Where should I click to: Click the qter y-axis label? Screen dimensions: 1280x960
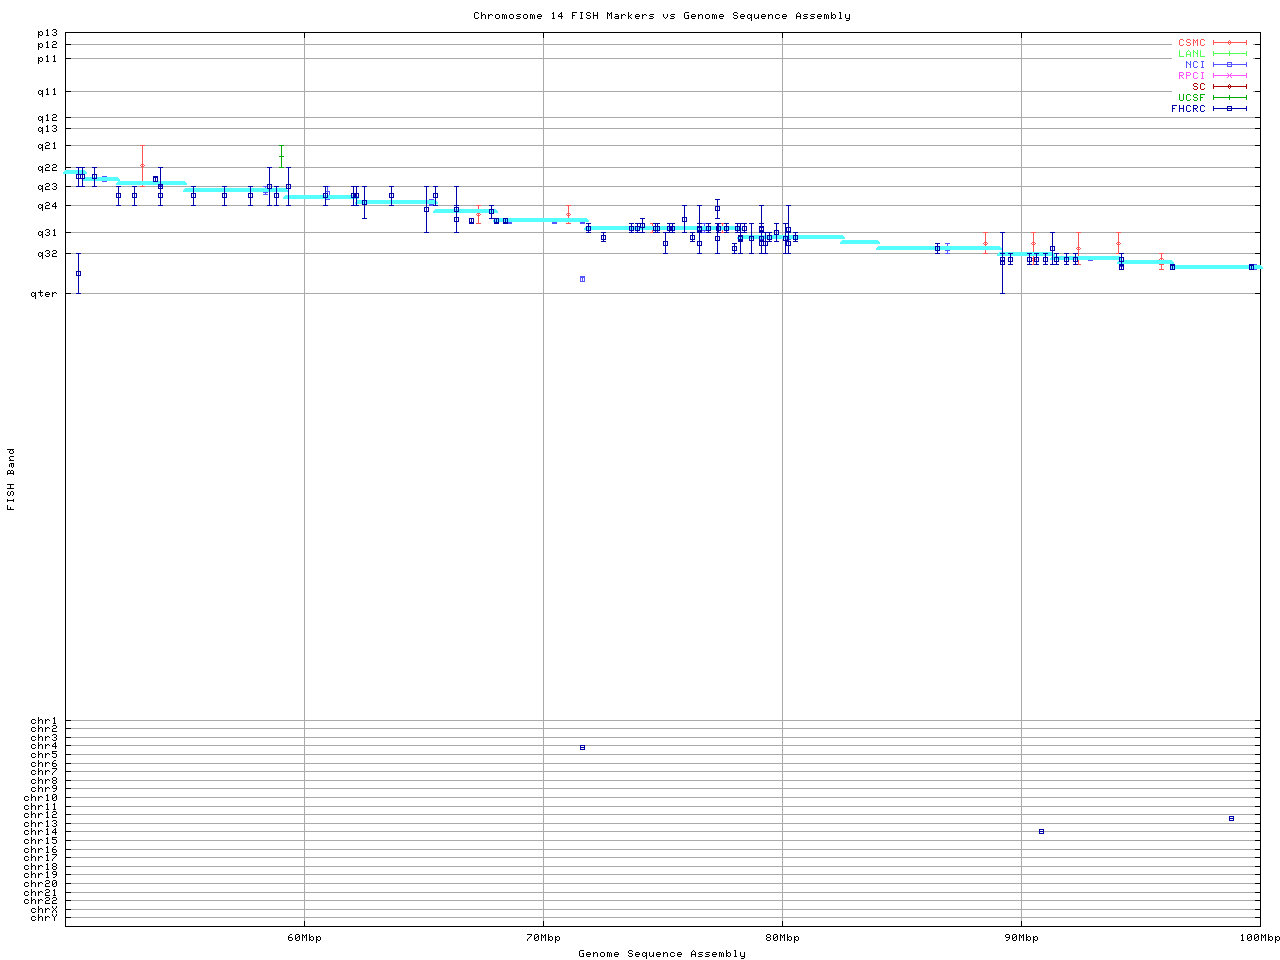click(x=46, y=294)
